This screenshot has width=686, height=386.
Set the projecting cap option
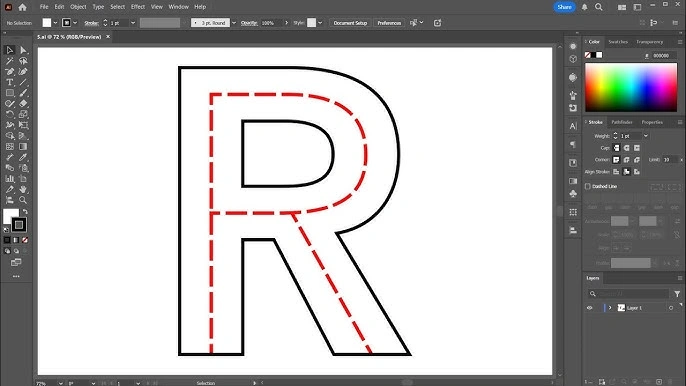pos(637,148)
